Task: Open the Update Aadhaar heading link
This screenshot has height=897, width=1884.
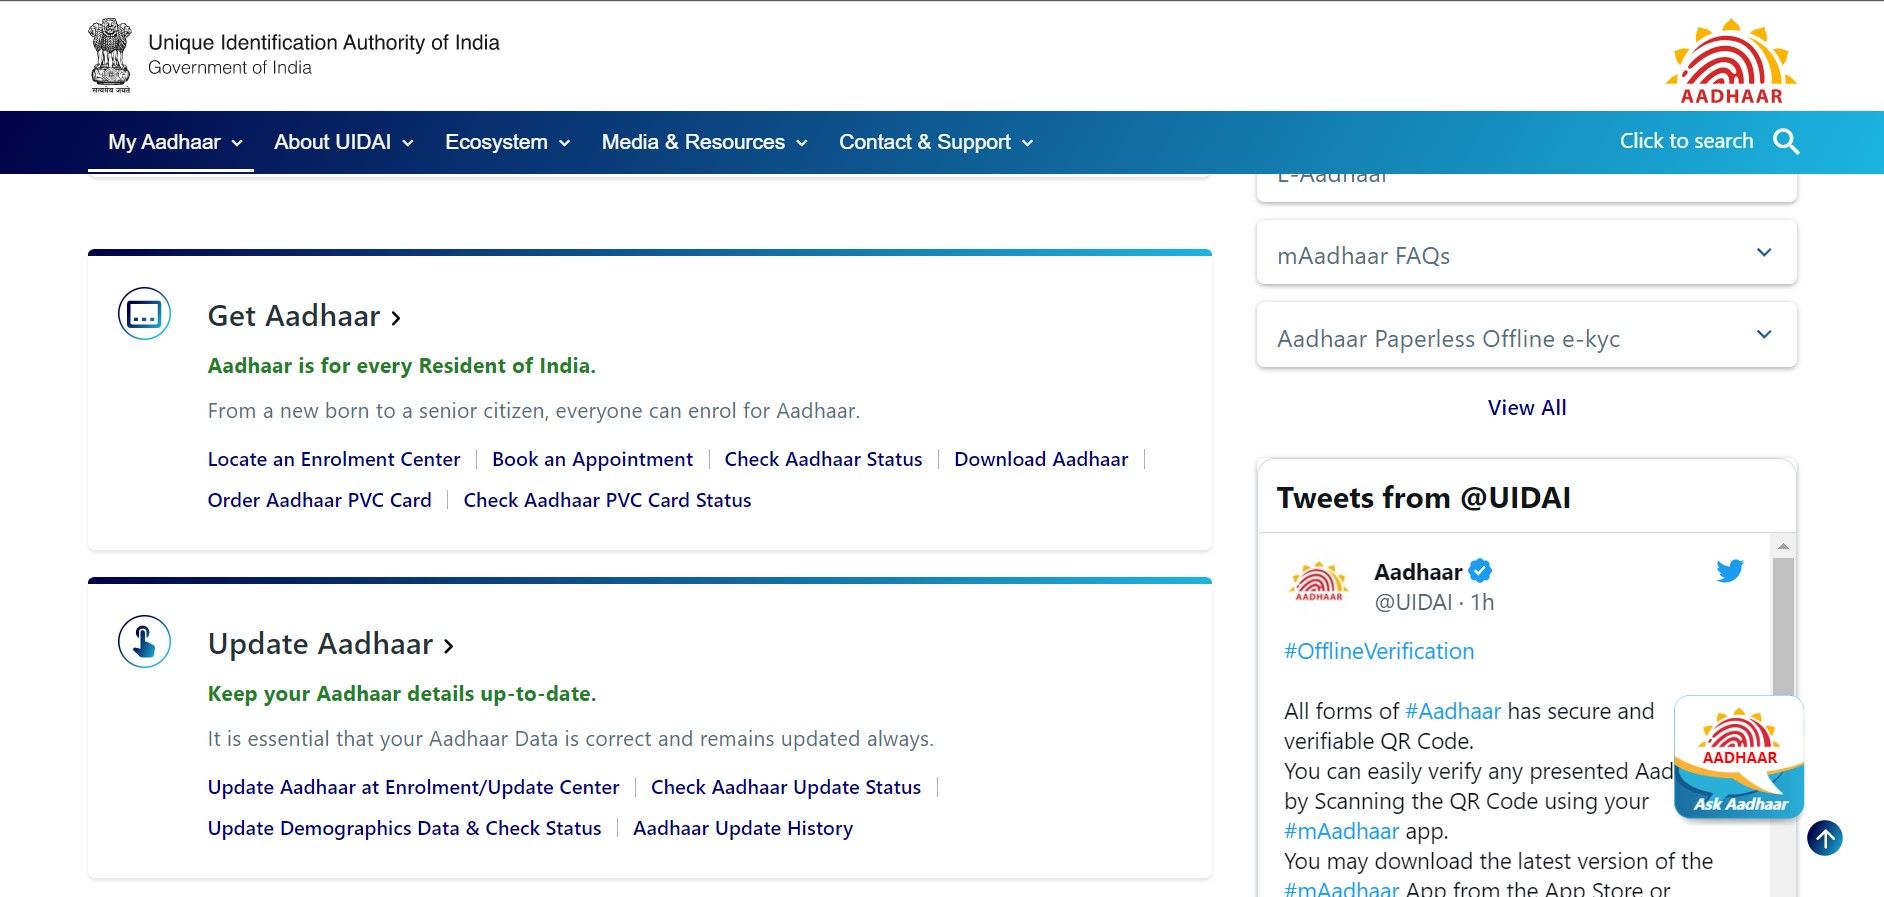Action: [331, 644]
